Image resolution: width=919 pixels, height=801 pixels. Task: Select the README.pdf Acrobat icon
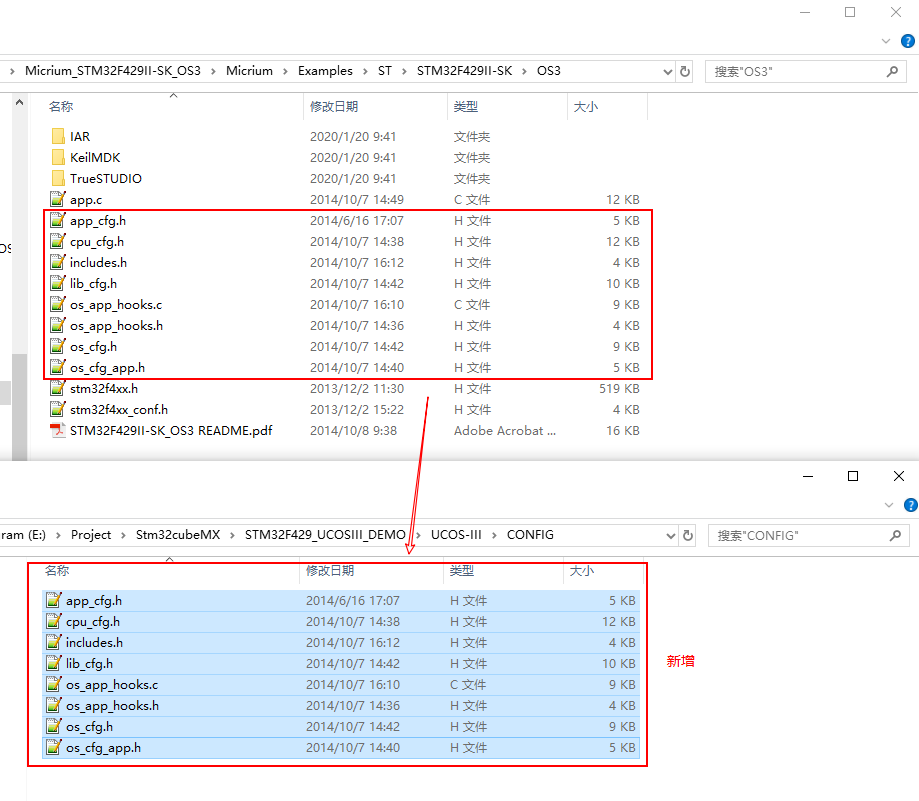(x=57, y=431)
